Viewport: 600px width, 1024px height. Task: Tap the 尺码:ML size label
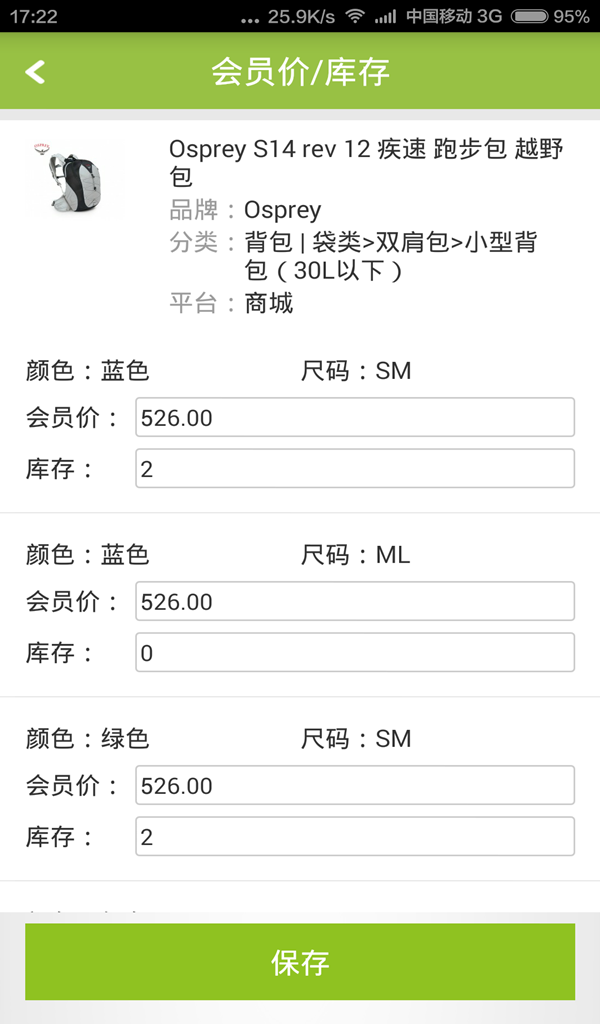coord(356,555)
